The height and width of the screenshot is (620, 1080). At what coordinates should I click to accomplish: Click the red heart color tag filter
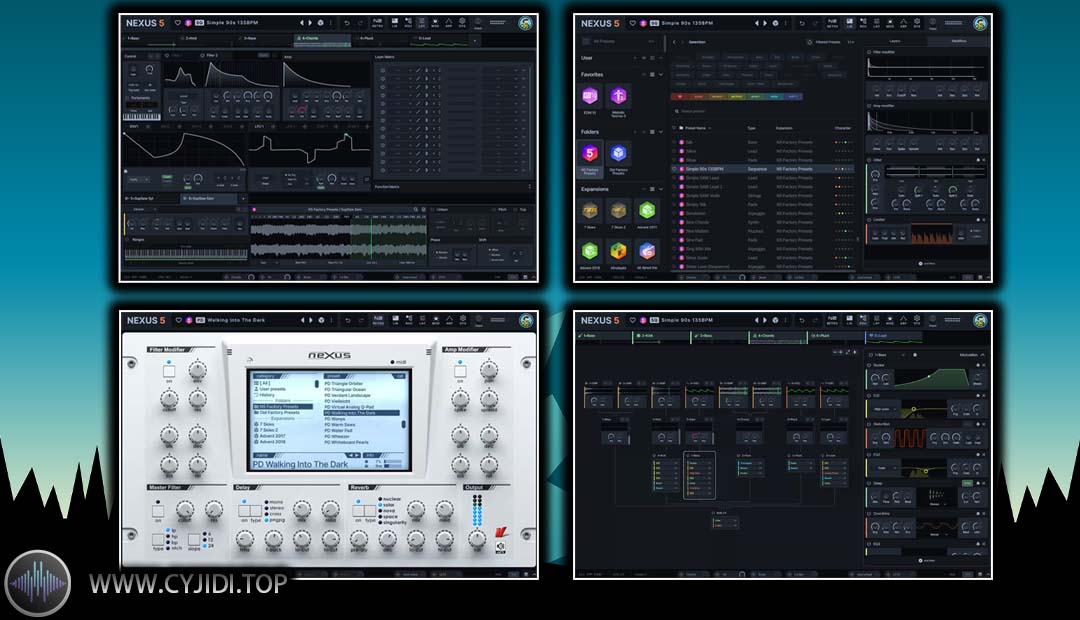[679, 96]
